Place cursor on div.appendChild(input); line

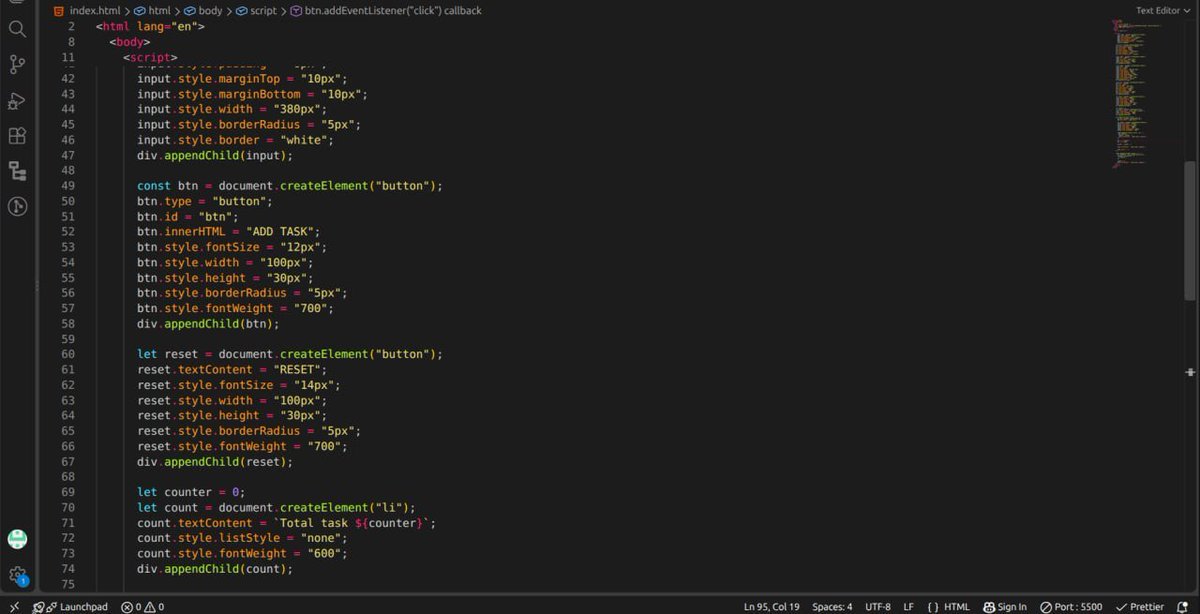click(x=215, y=155)
